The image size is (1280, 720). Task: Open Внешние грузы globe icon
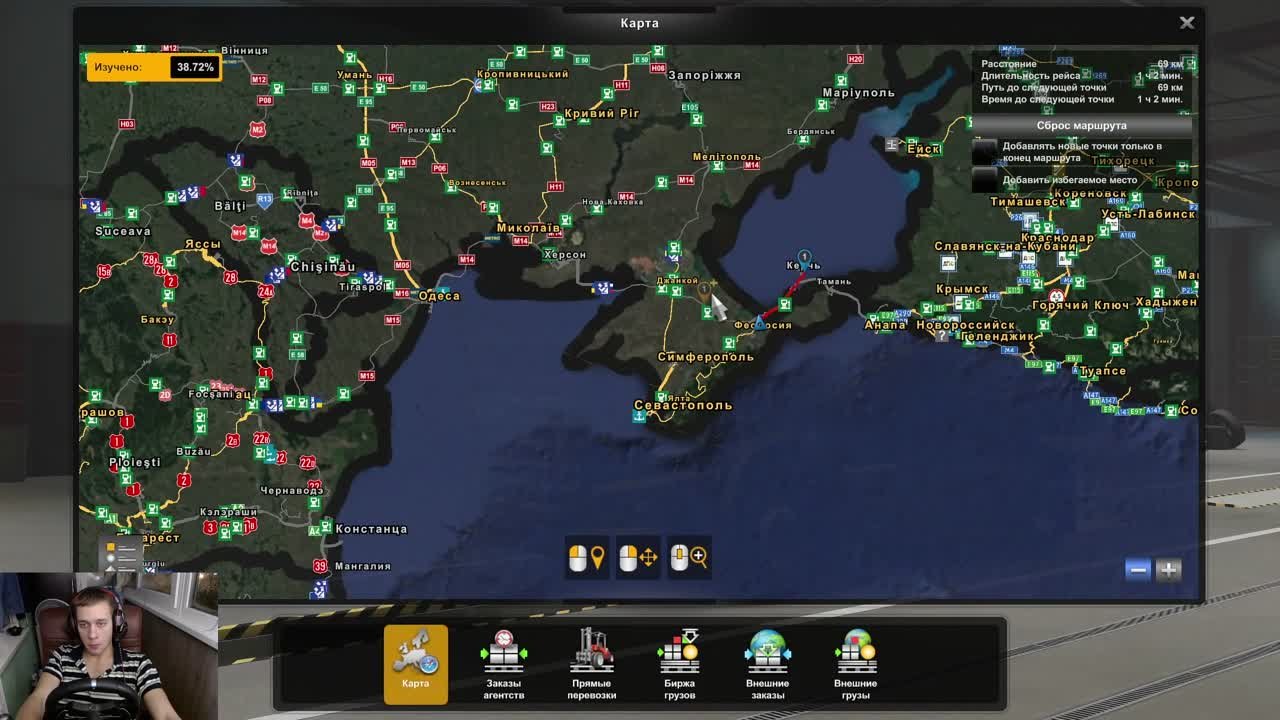click(855, 663)
